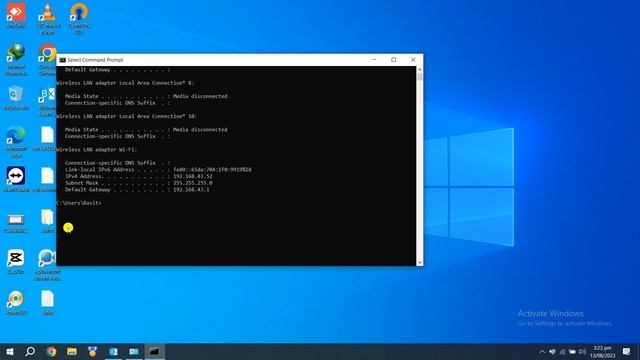Select the Recycle Bin desktop icon
640x360 pixels.
pyautogui.click(x=16, y=98)
